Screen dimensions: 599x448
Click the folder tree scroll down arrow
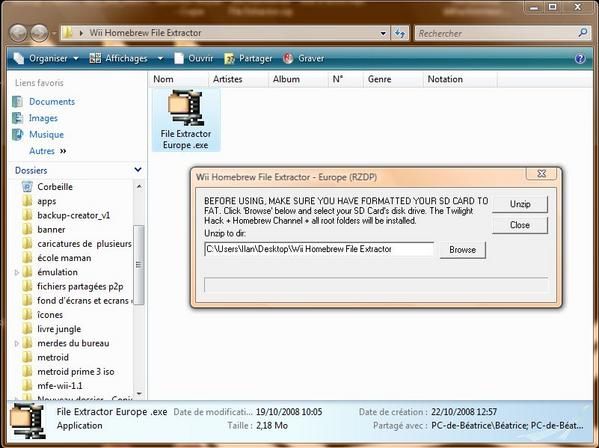(139, 393)
